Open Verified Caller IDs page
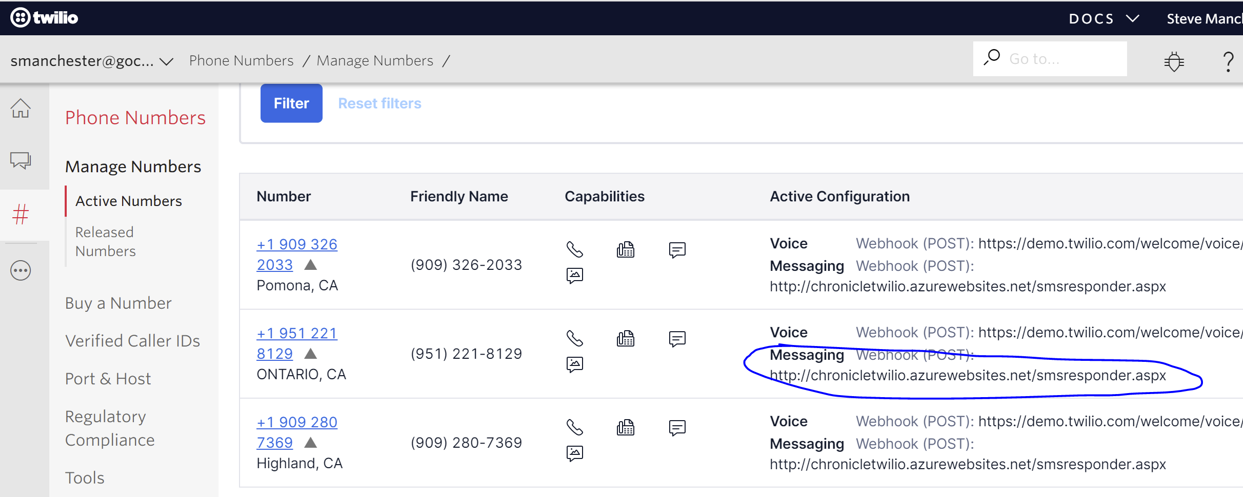The image size is (1243, 497). click(x=132, y=341)
